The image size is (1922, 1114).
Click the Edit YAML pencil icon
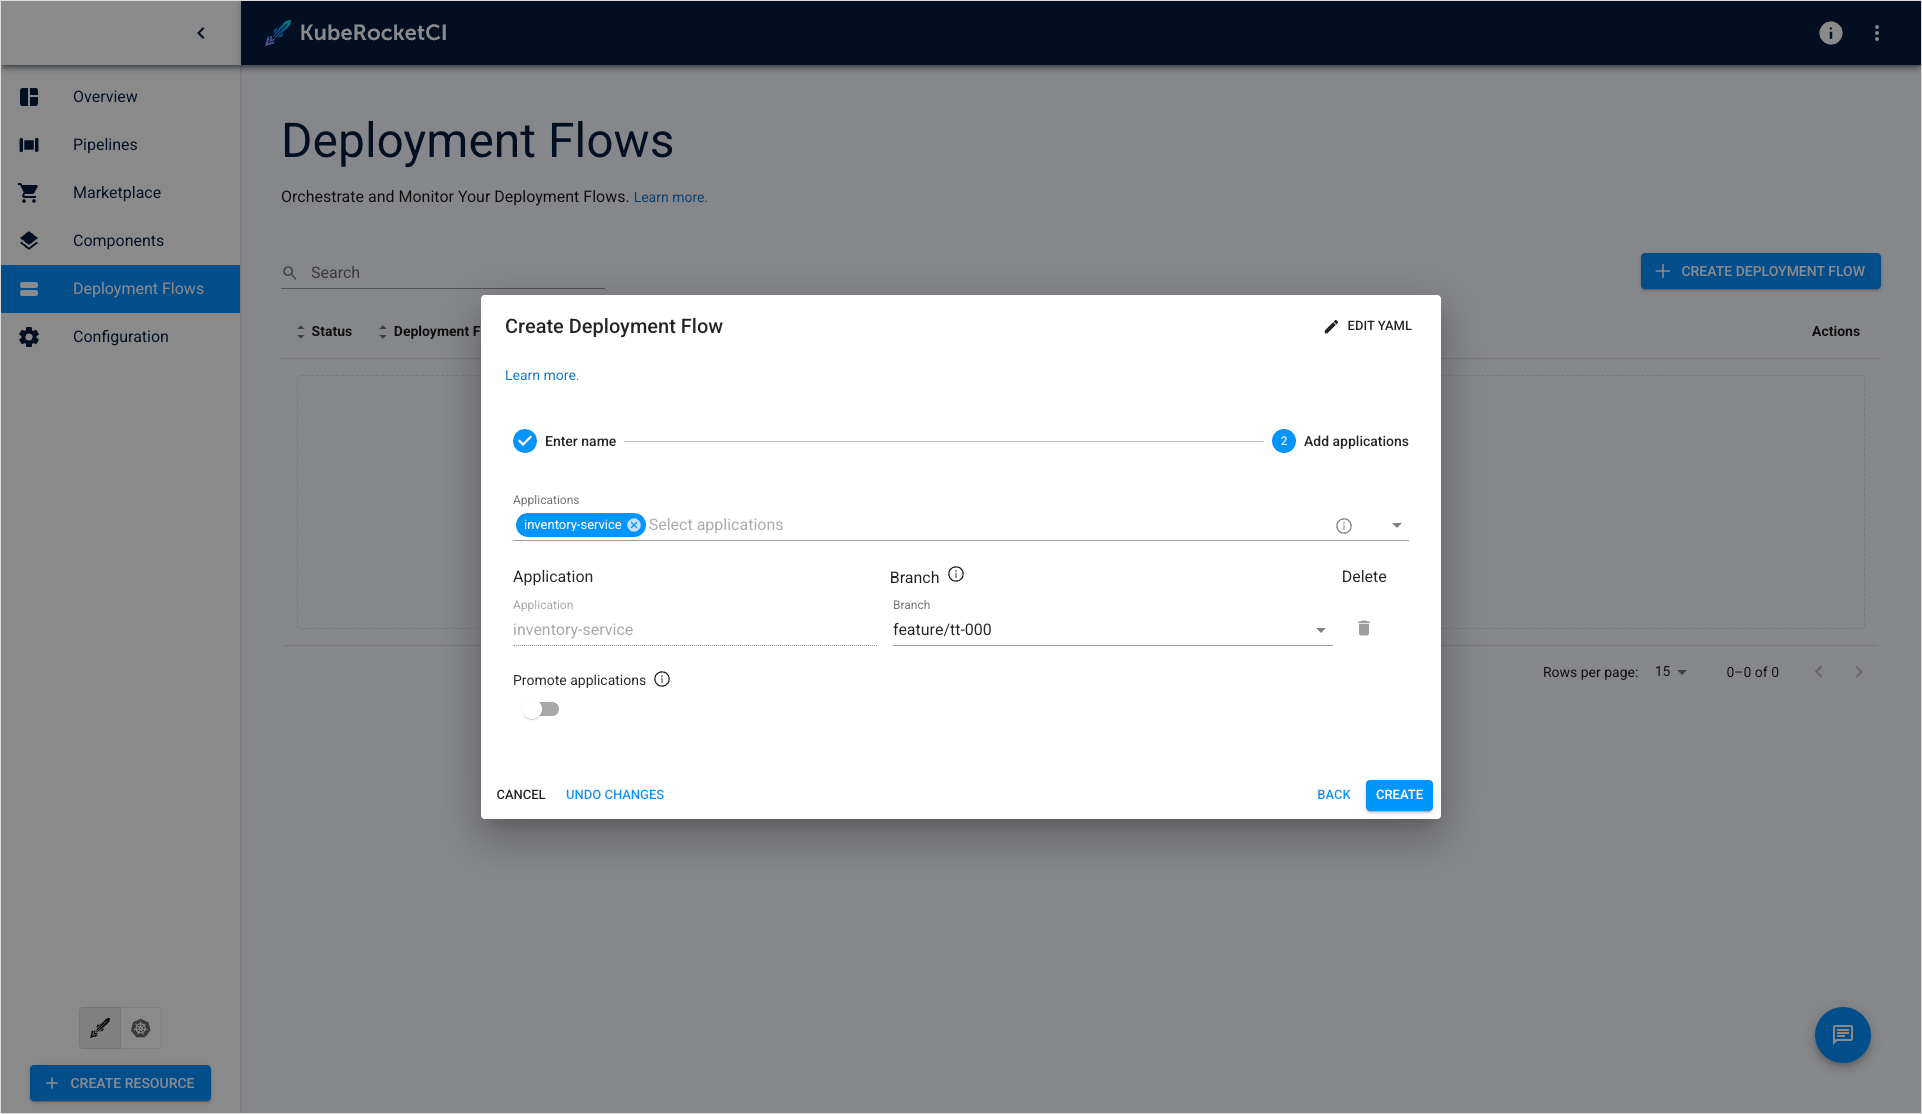click(x=1329, y=326)
